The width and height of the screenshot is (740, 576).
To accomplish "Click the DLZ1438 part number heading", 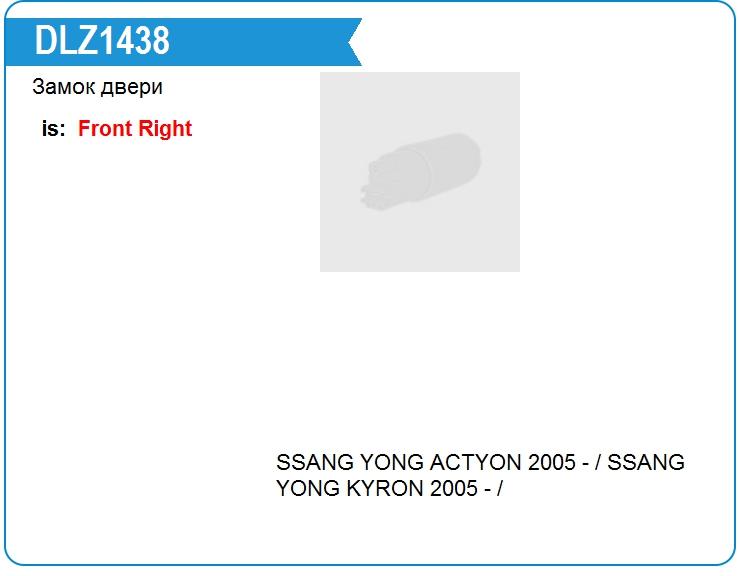I will (102, 41).
